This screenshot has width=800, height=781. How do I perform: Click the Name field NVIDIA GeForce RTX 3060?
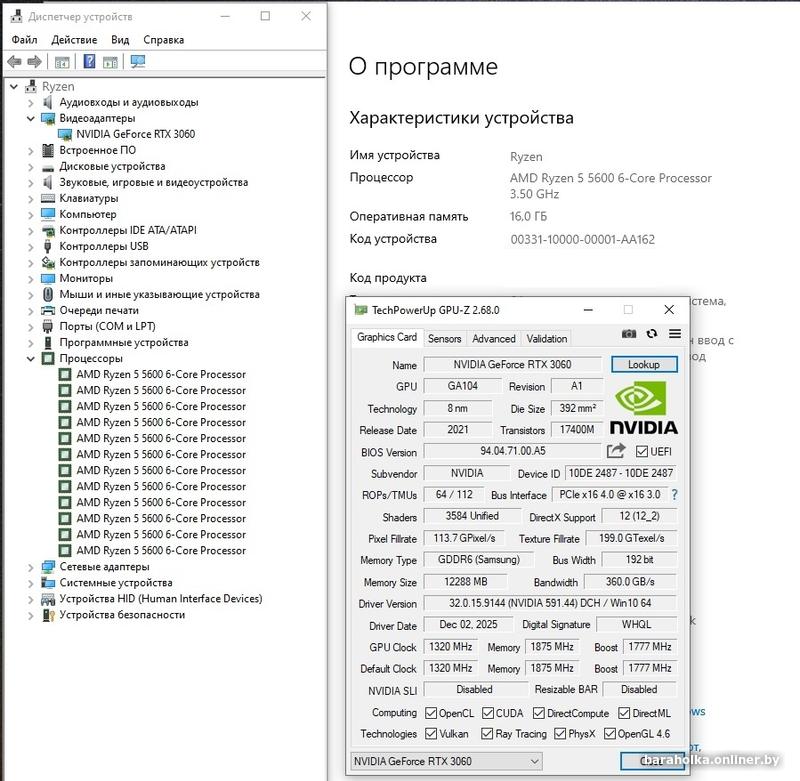point(513,364)
